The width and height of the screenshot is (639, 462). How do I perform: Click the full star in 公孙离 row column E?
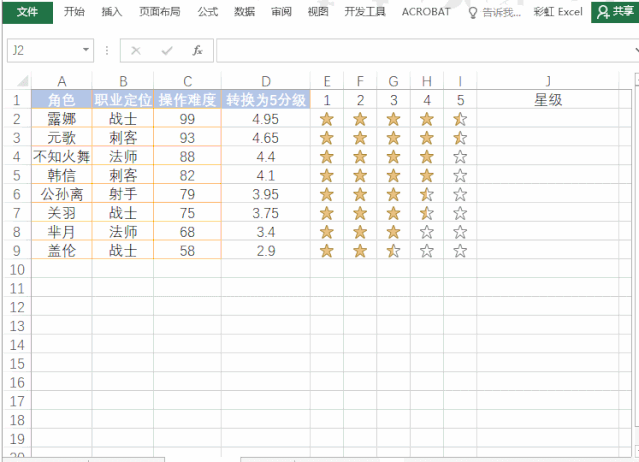click(x=327, y=194)
